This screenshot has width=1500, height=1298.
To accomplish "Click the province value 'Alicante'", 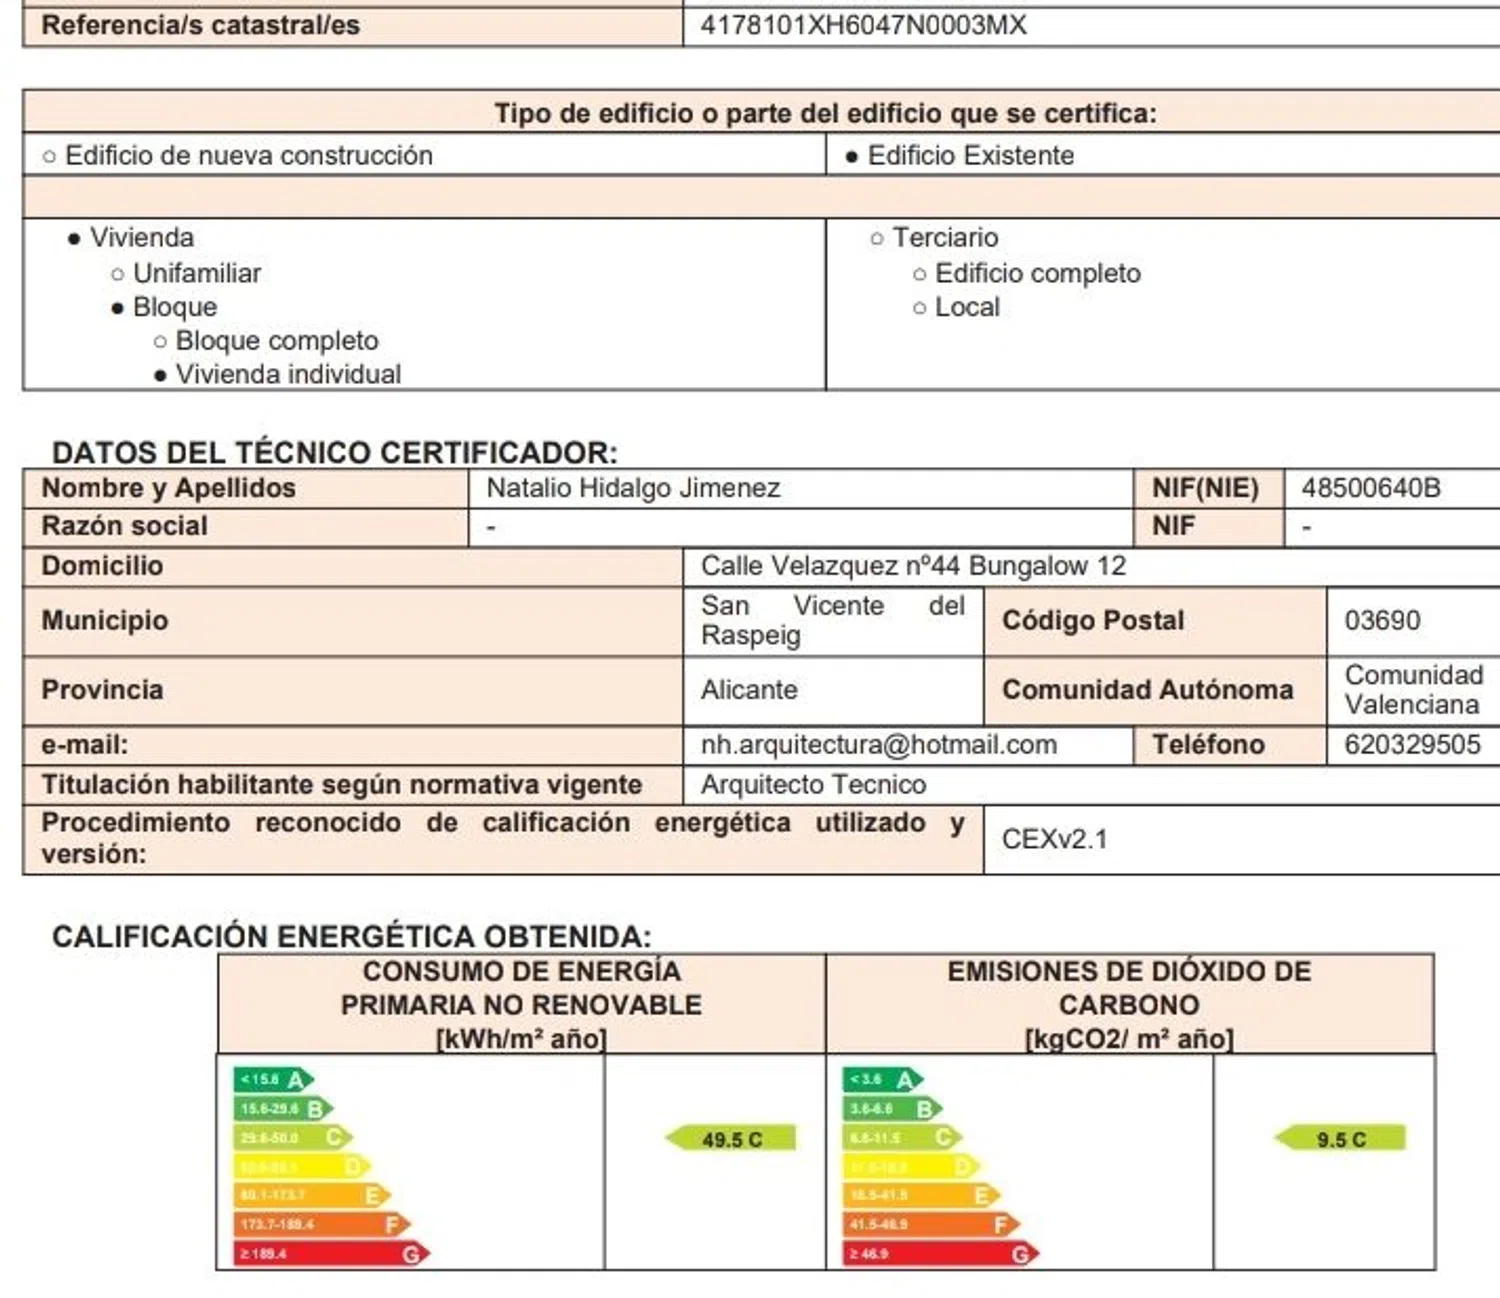I will (749, 690).
